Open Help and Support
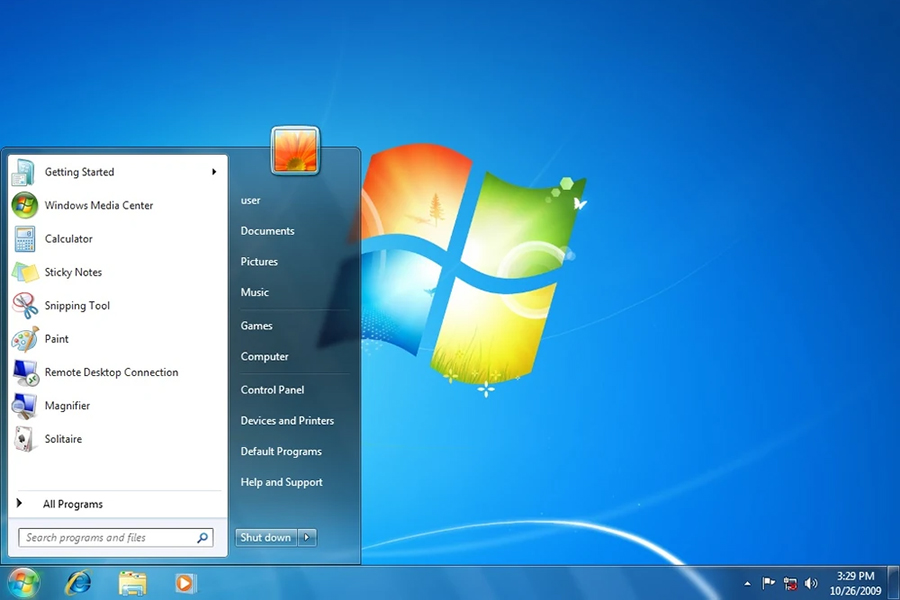 pyautogui.click(x=281, y=482)
